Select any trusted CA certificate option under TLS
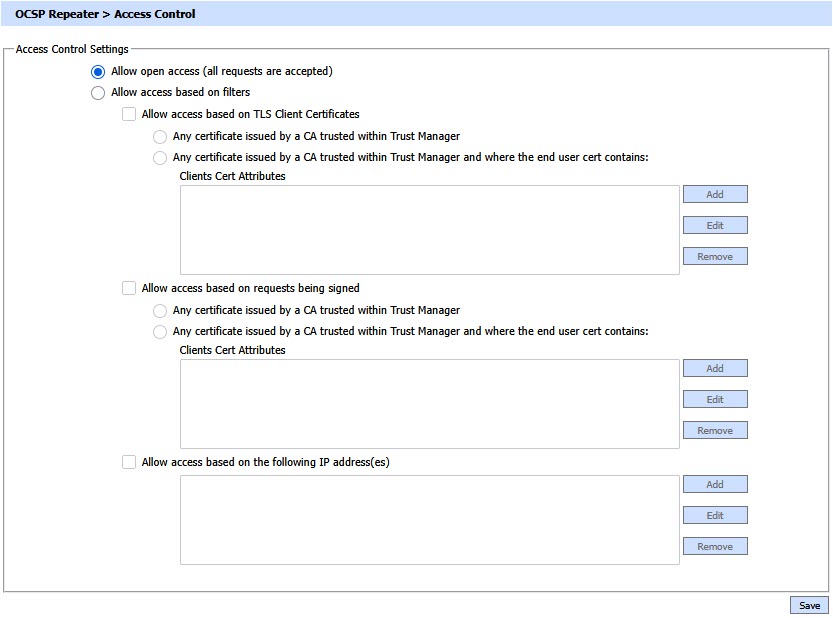Image resolution: width=833 pixels, height=618 pixels. [x=160, y=137]
